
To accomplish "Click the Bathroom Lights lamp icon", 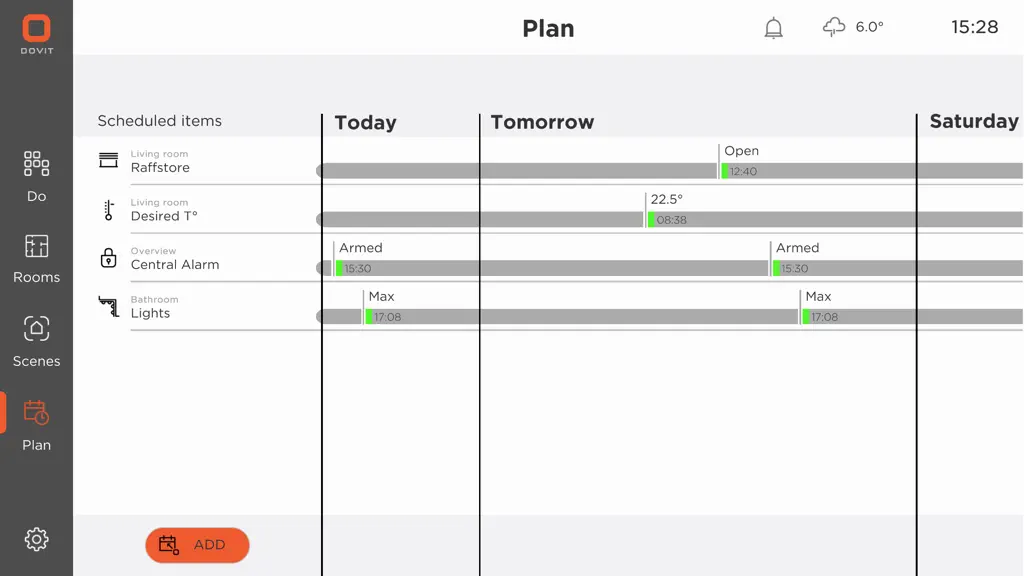I will tap(108, 306).
